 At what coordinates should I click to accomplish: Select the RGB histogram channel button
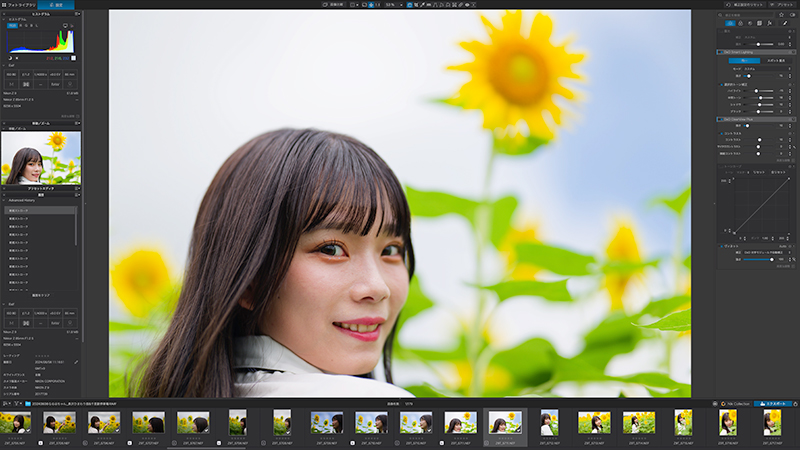(x=12, y=26)
